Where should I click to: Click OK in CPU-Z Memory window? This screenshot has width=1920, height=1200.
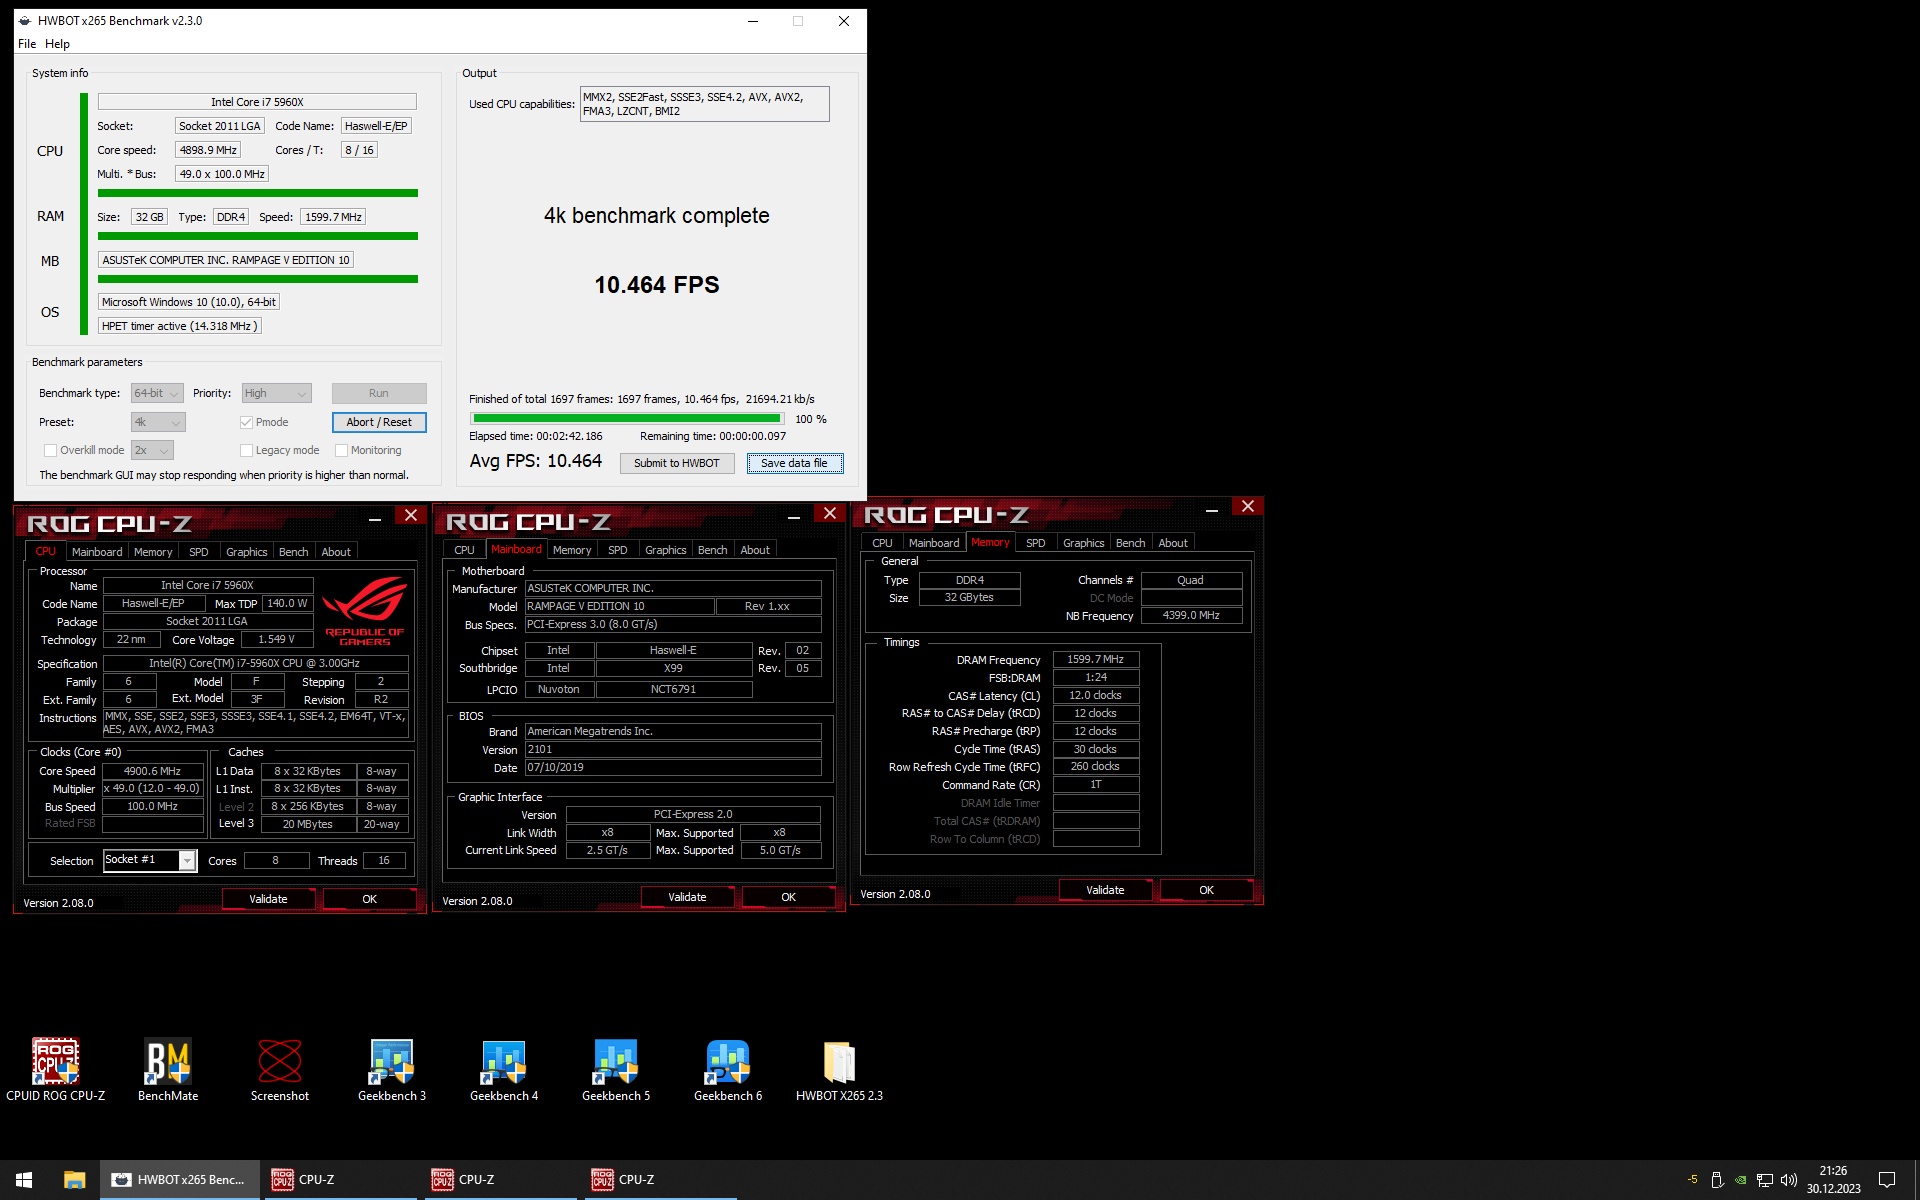pos(1206,890)
